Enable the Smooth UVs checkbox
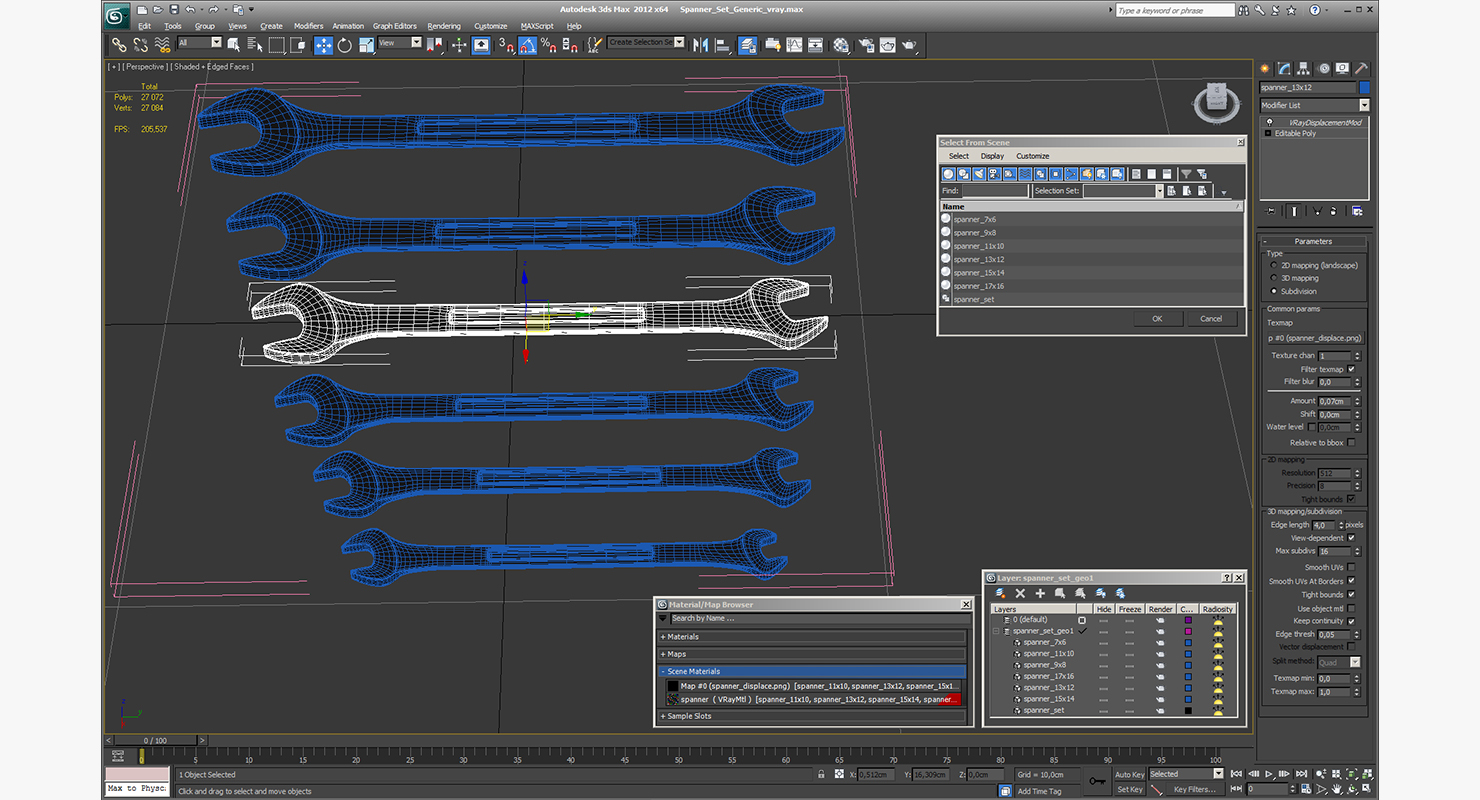The height and width of the screenshot is (800, 1480). coord(1351,567)
